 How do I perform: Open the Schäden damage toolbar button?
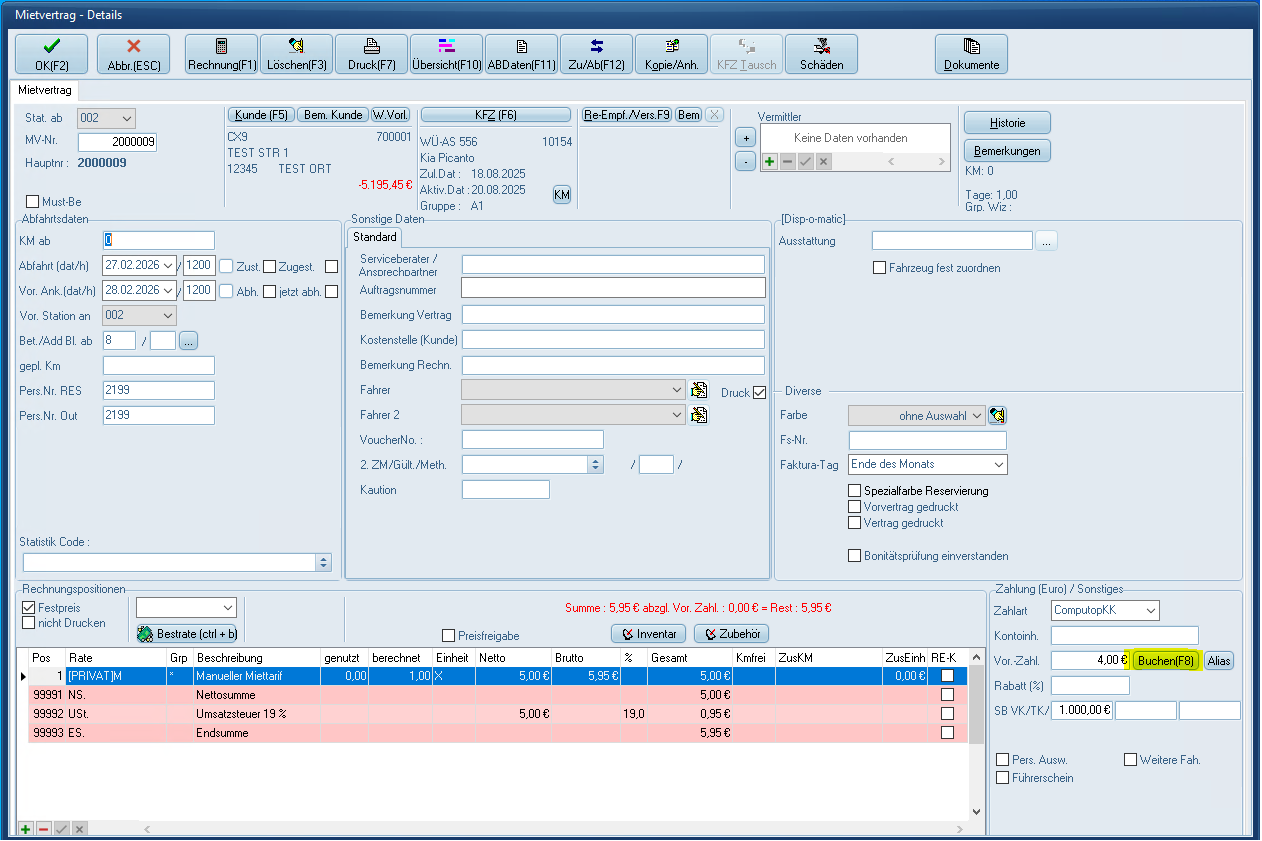(821, 54)
